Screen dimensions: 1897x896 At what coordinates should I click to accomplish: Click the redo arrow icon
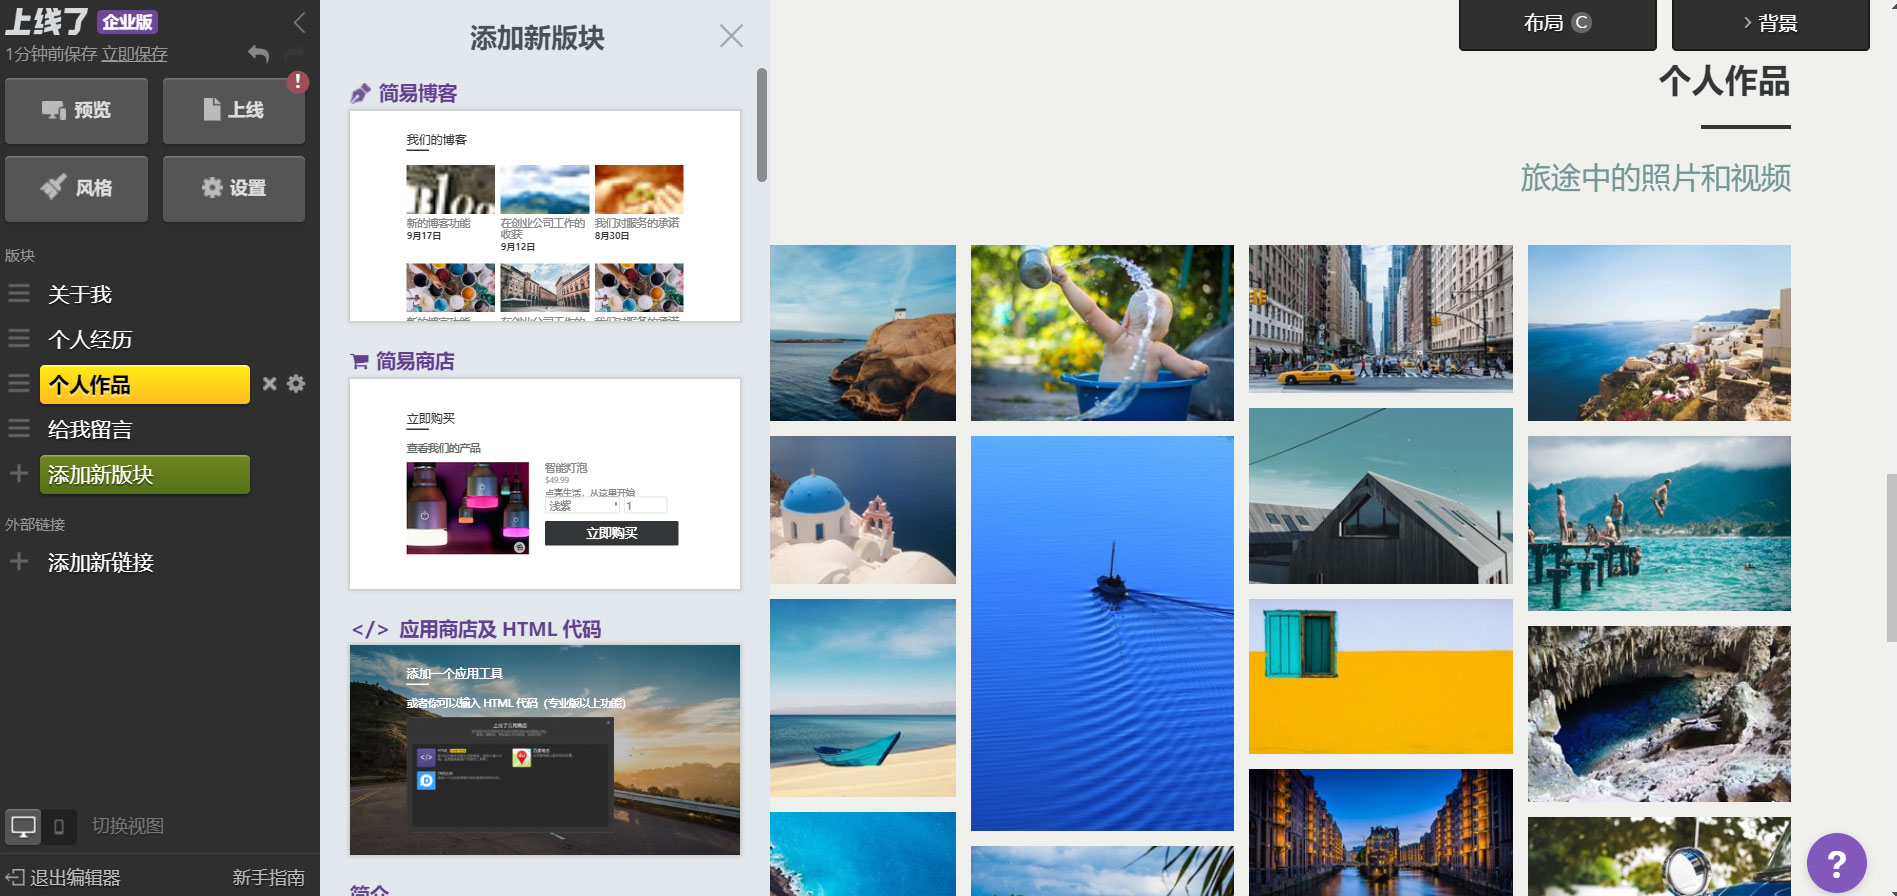tap(294, 54)
